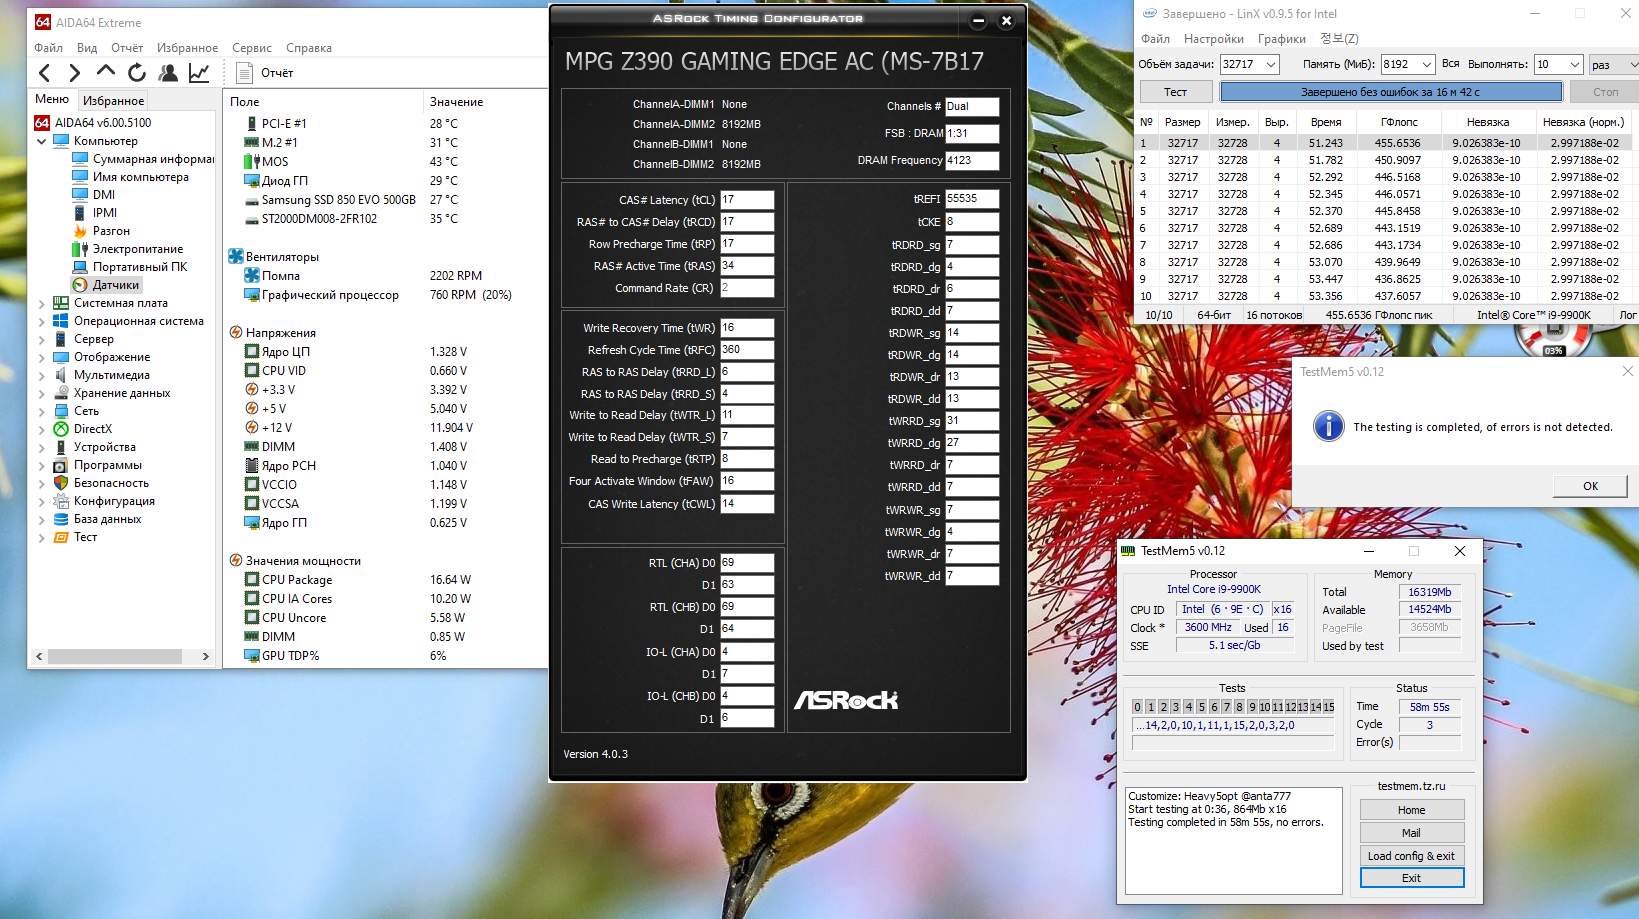
Task: Go back with AIDA64 toolbar back arrow
Action: (x=45, y=72)
